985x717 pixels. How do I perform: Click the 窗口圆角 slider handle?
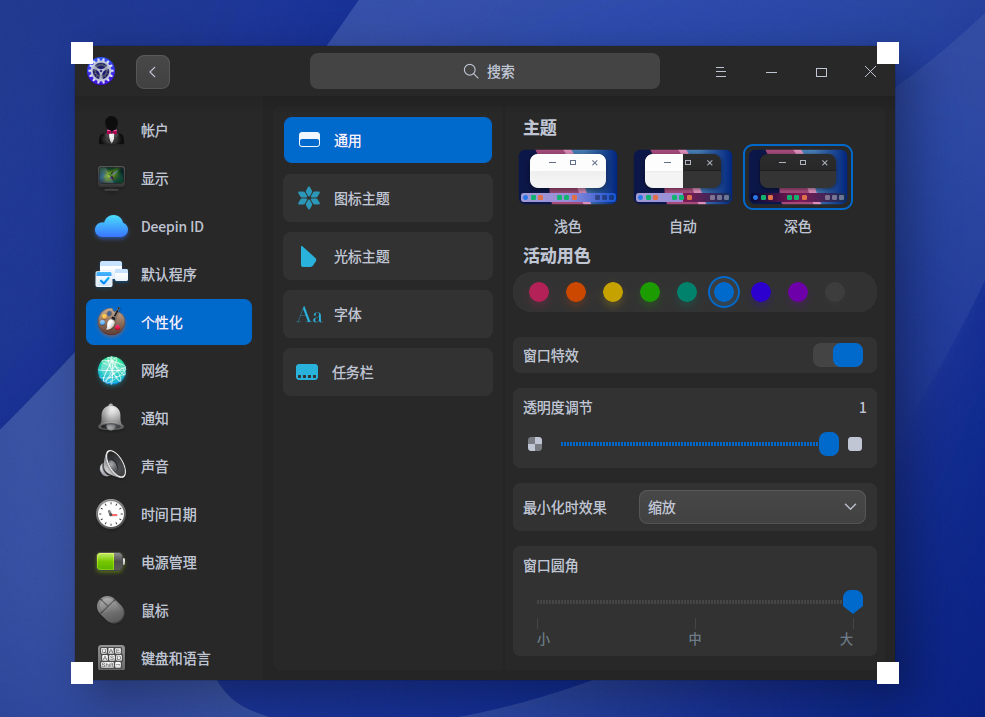coord(852,601)
